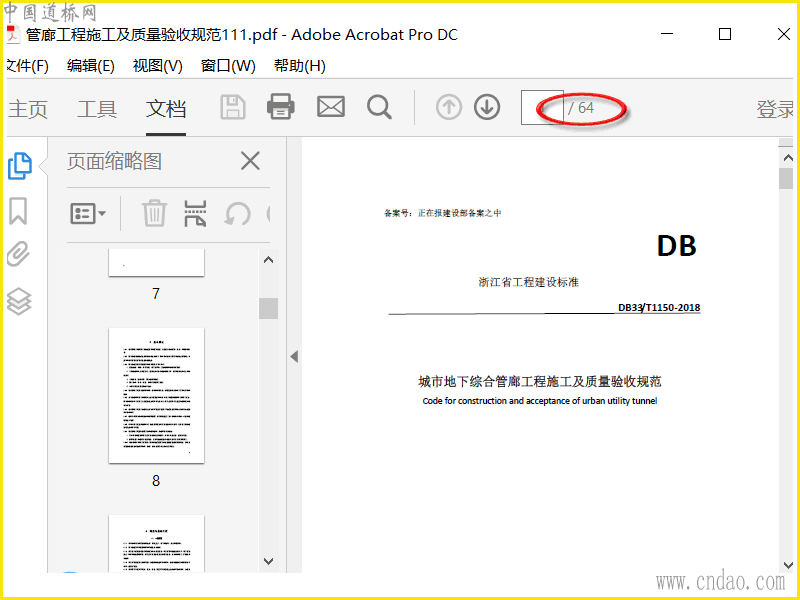Open the 文件(F) menu
The width and height of the screenshot is (800, 600).
[x=28, y=66]
